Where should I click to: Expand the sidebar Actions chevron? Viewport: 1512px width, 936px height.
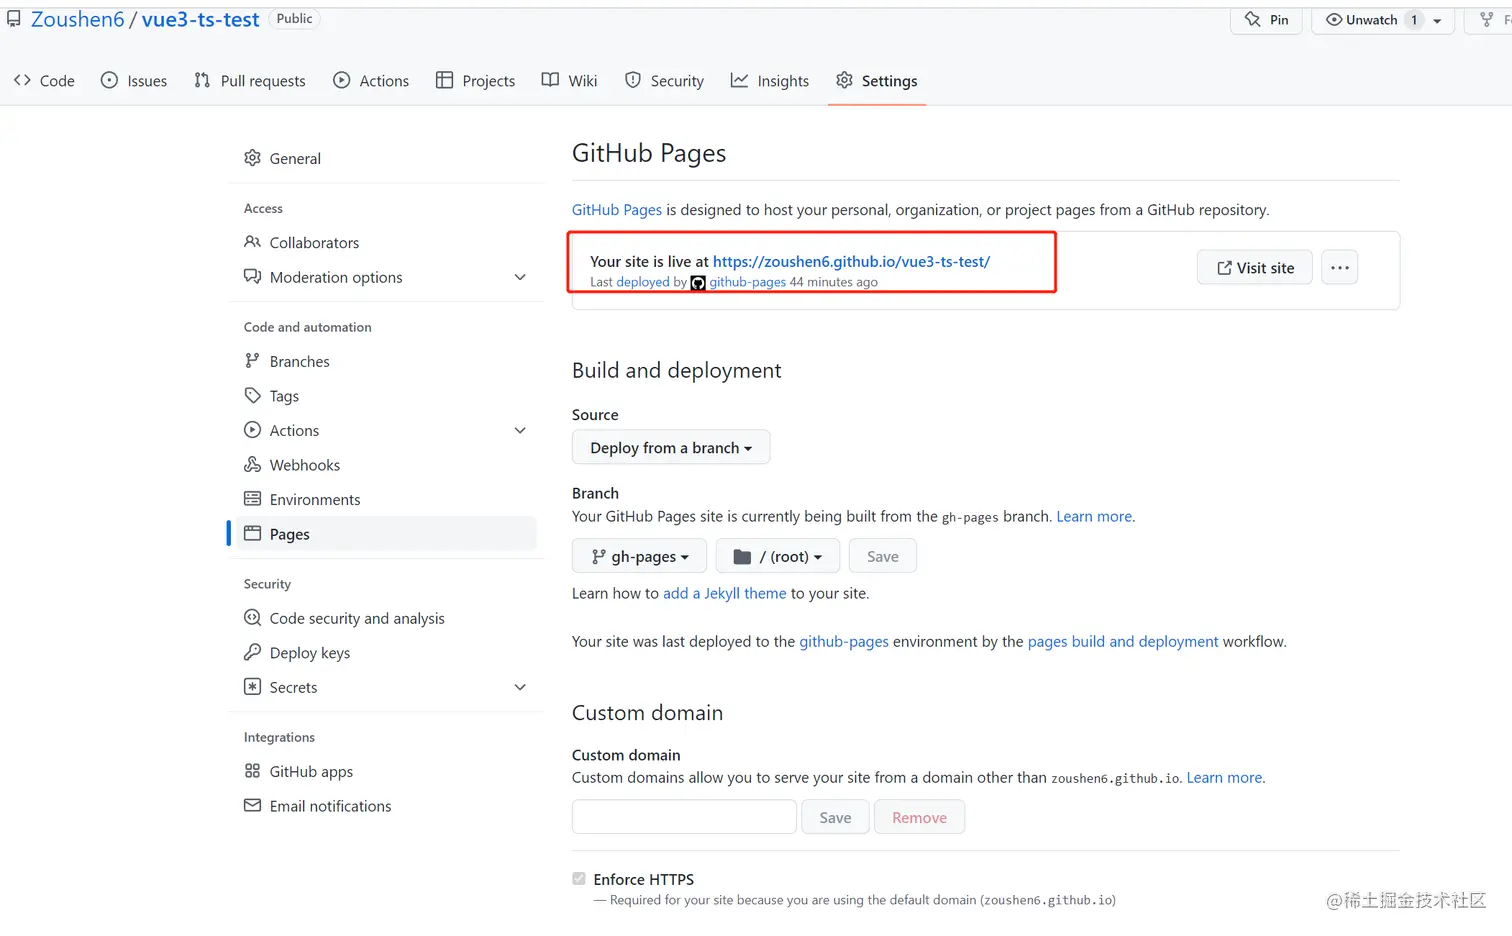(520, 430)
